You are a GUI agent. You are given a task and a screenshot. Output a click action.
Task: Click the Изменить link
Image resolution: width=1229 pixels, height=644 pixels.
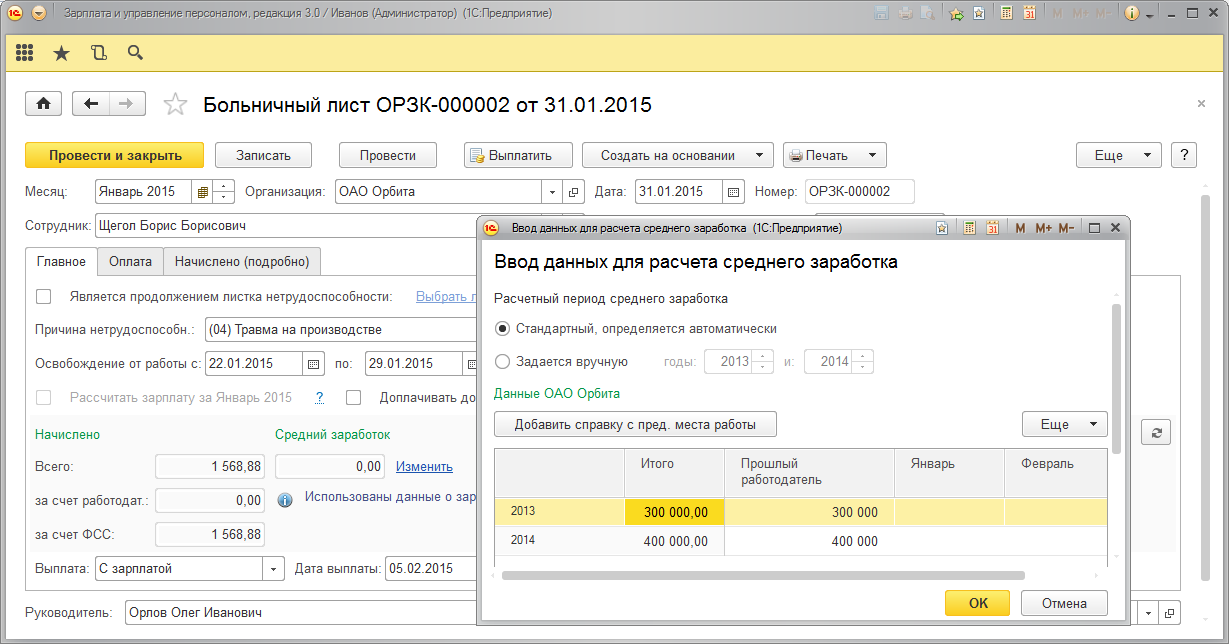click(424, 466)
